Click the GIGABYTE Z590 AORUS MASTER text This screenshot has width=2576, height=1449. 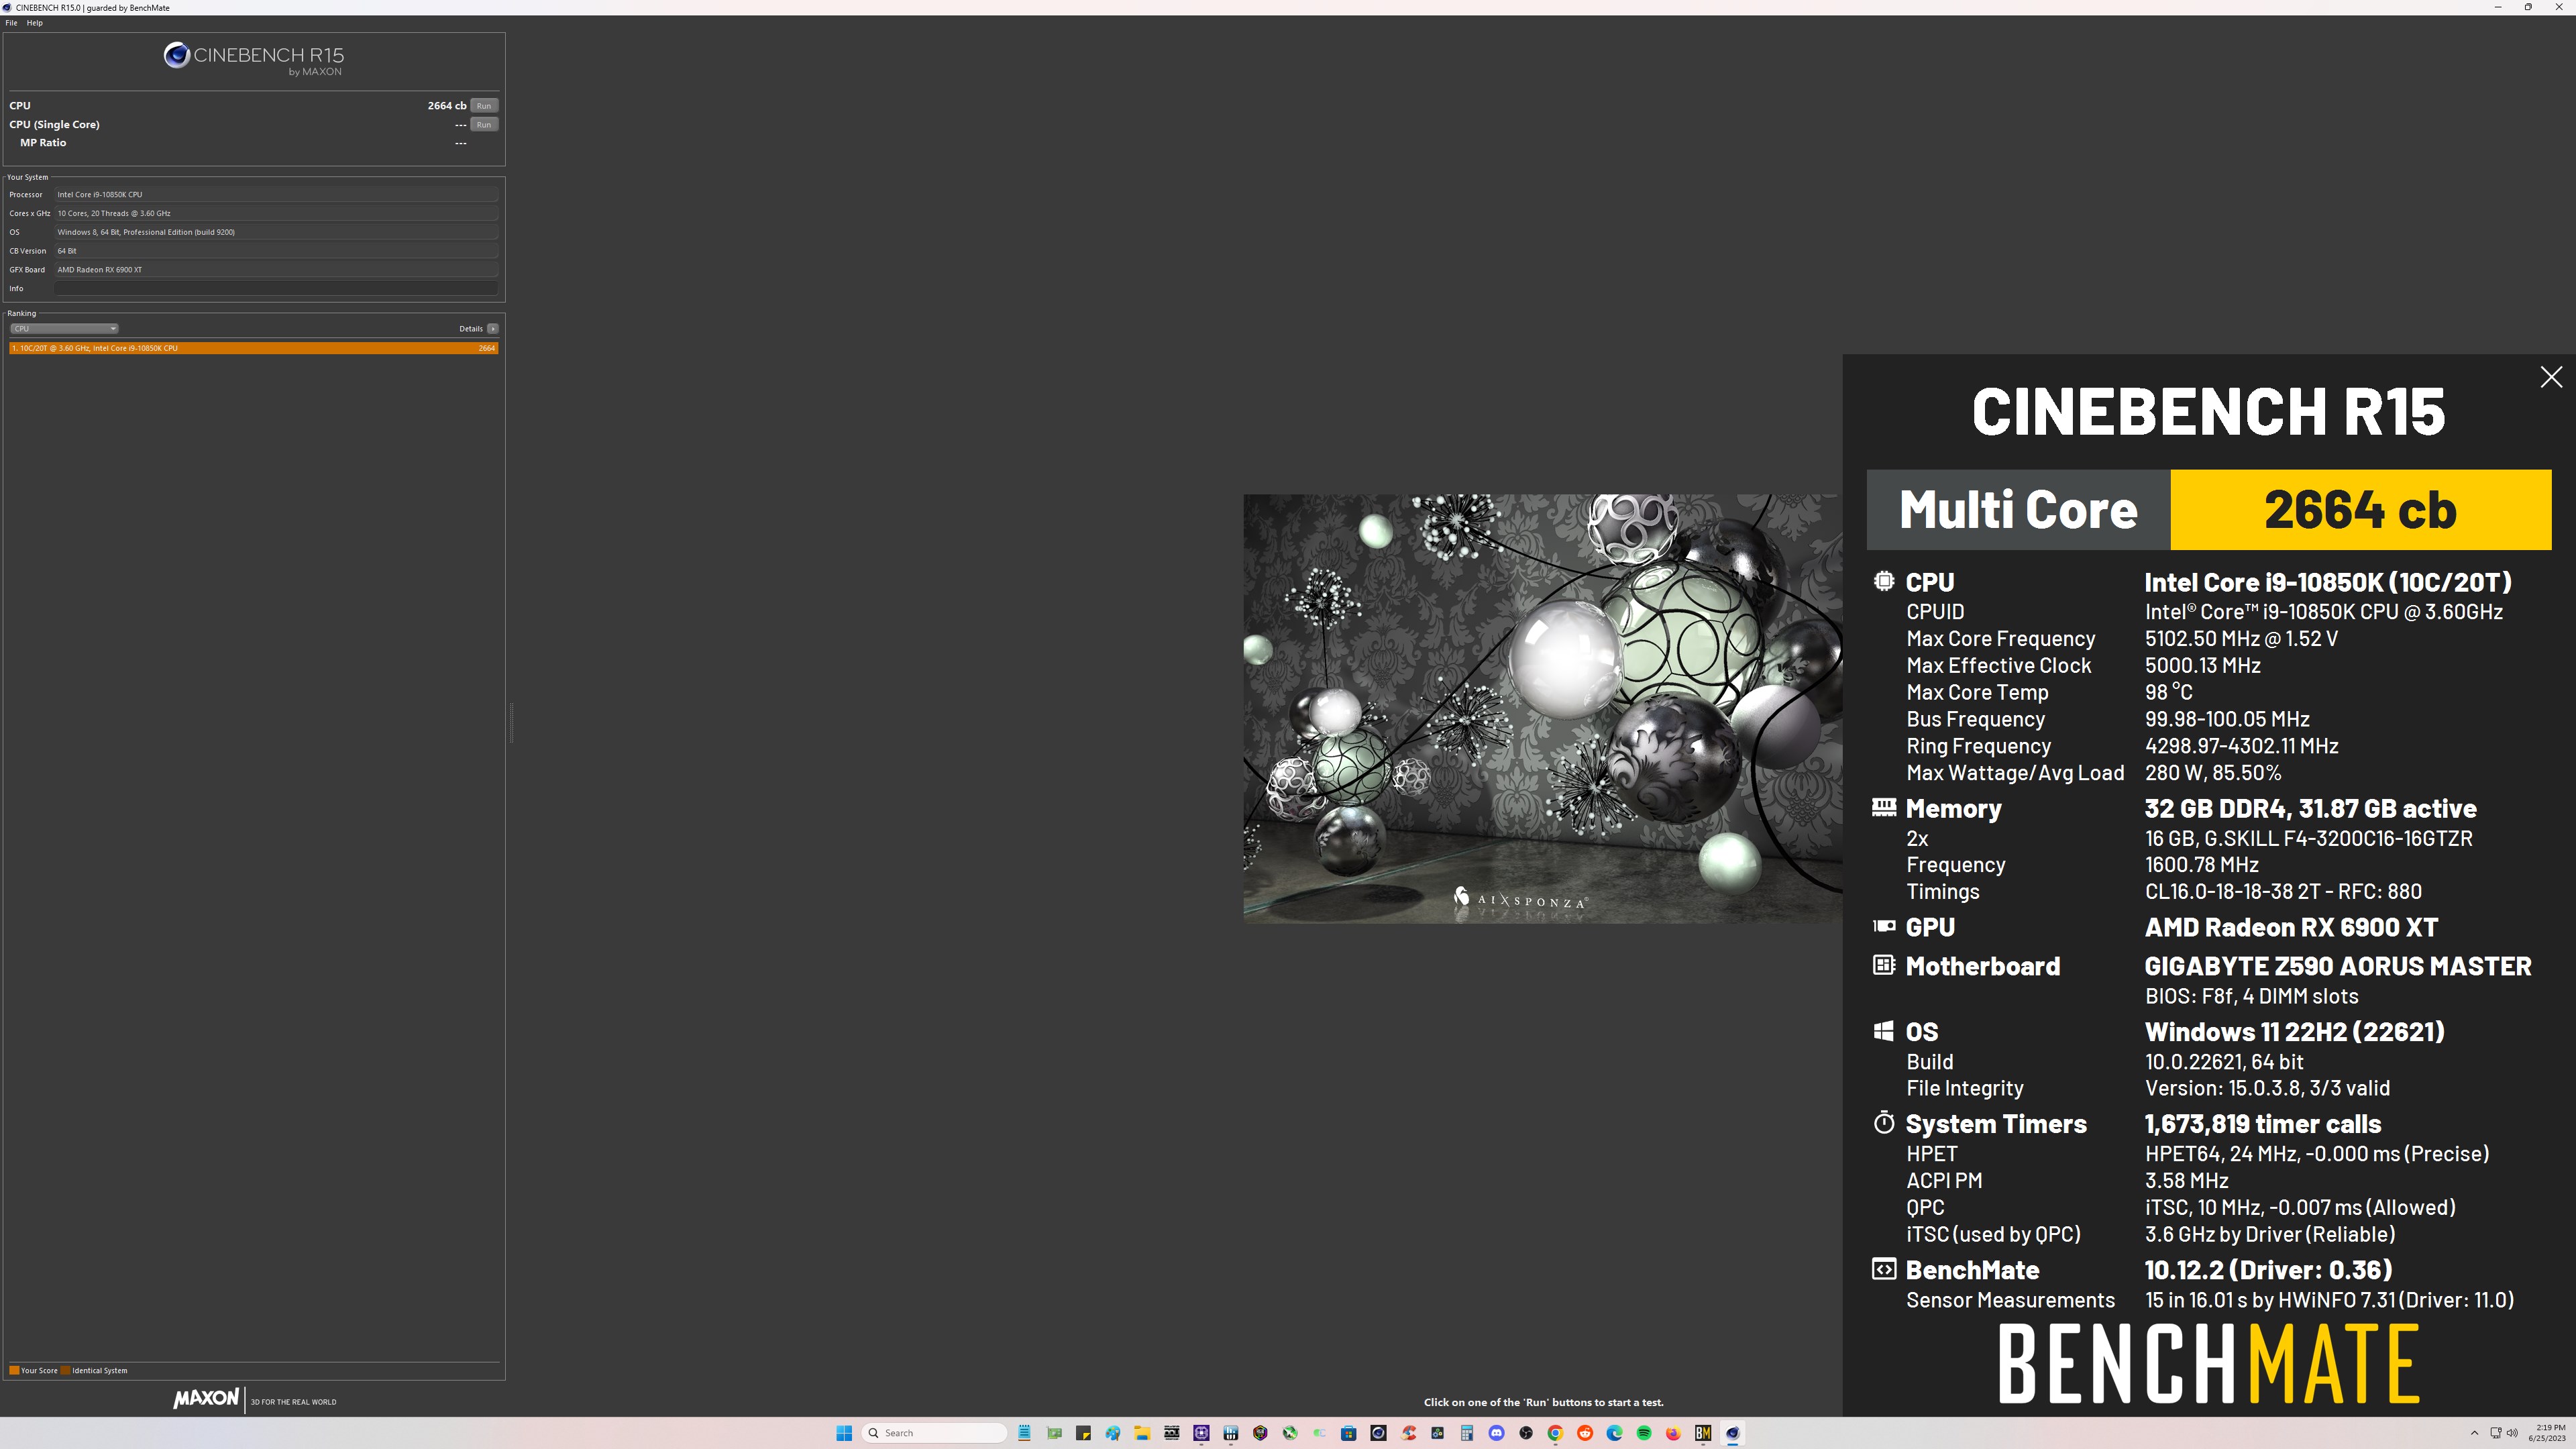tap(2338, 966)
